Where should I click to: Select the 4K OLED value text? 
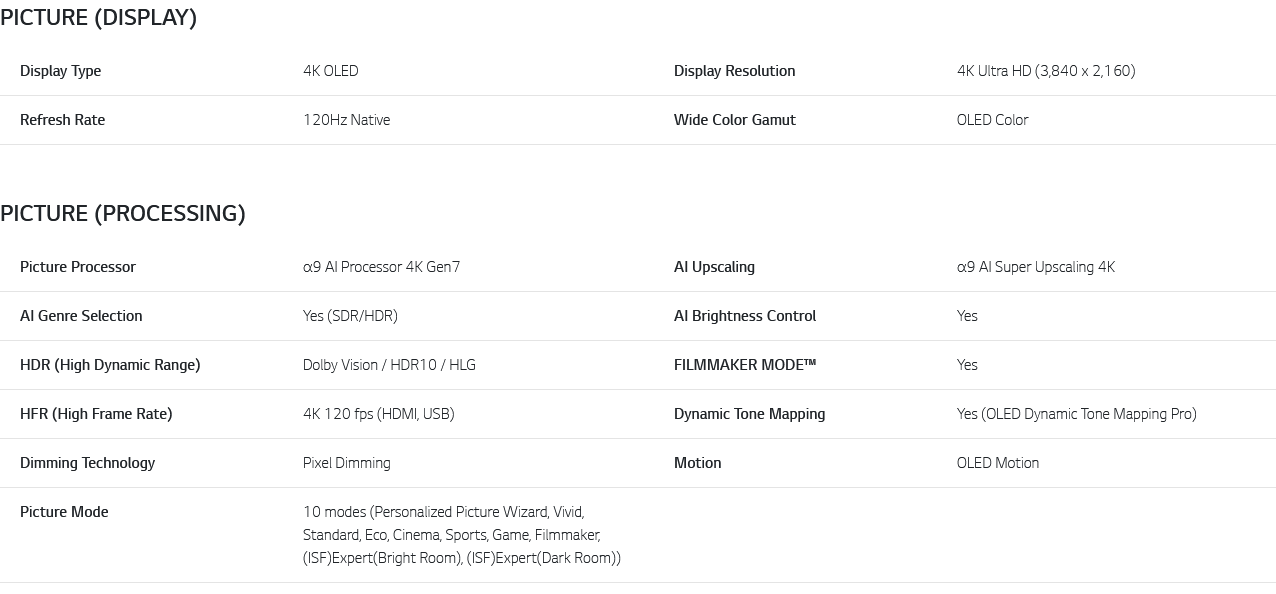(x=330, y=71)
